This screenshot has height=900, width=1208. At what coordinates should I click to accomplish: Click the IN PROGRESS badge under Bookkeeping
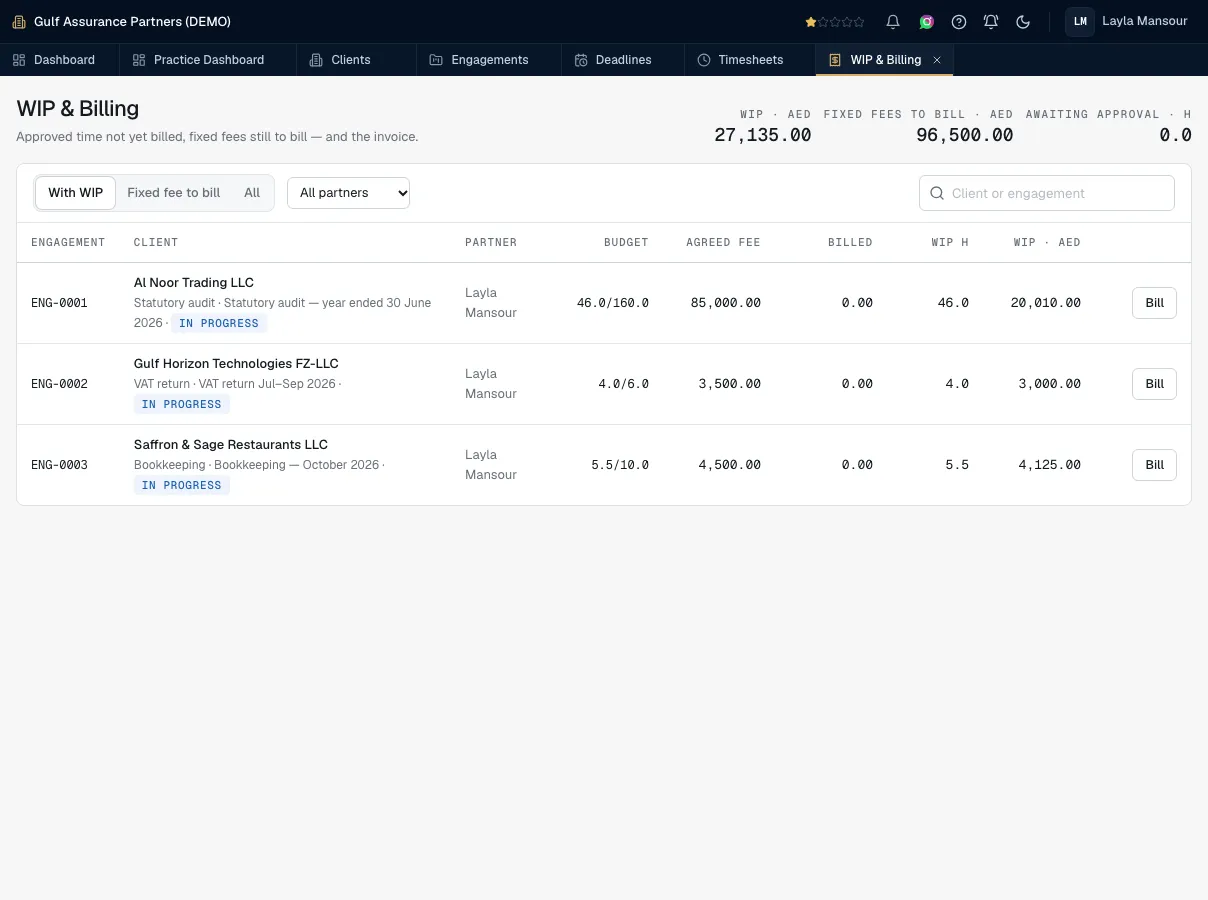[182, 485]
